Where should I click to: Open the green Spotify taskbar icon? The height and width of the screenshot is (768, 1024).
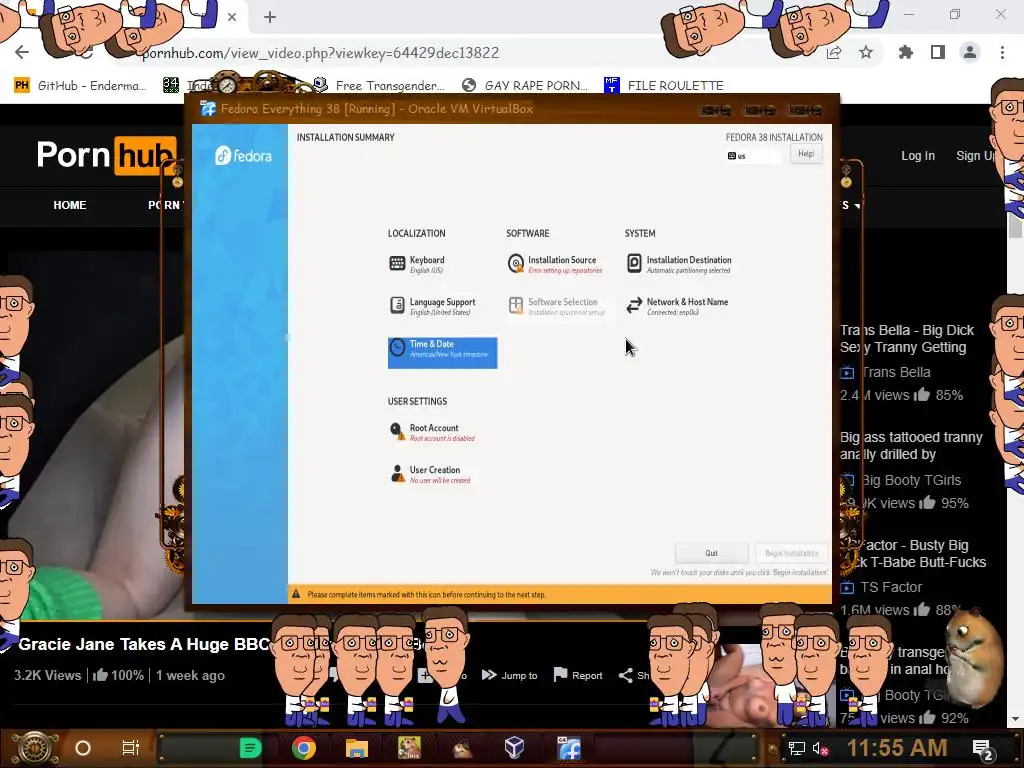click(250, 748)
